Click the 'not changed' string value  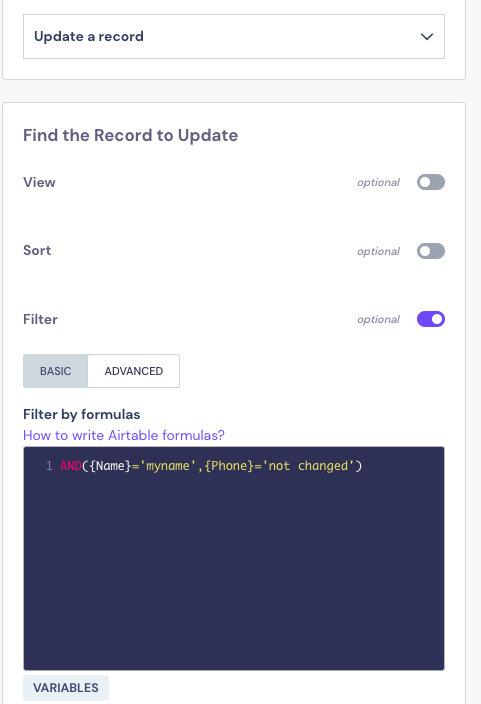pos(308,466)
